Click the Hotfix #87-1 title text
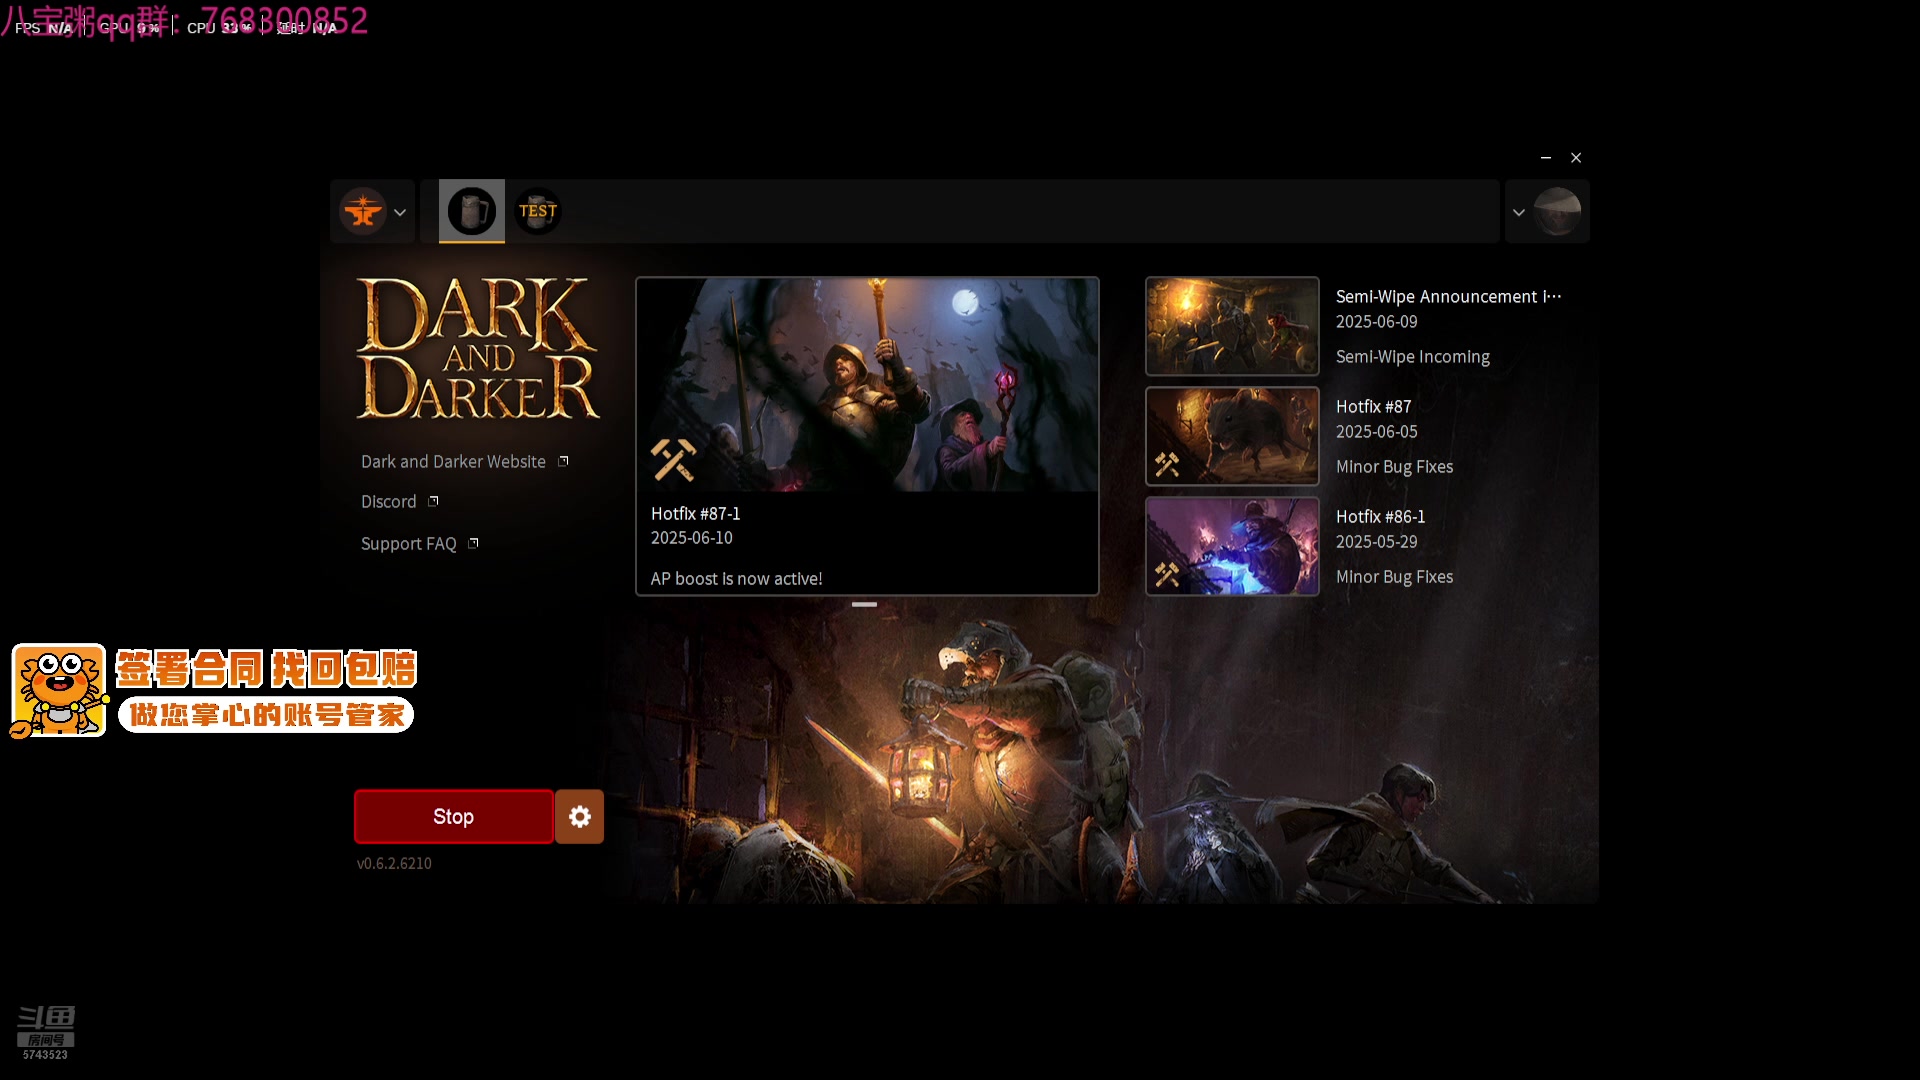Viewport: 1920px width, 1080px height. point(695,514)
